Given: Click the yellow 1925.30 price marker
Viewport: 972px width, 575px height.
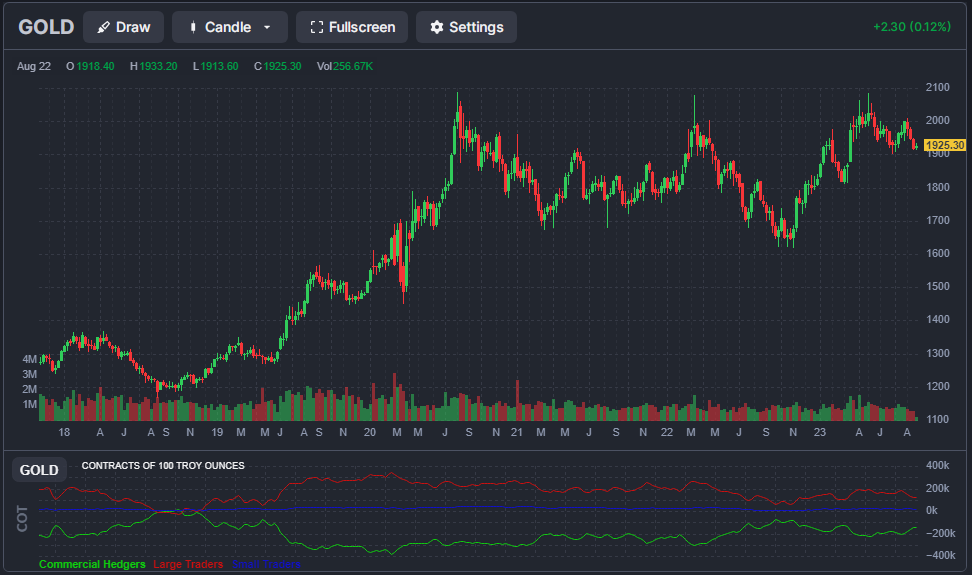Looking at the screenshot, I should tap(945, 146).
